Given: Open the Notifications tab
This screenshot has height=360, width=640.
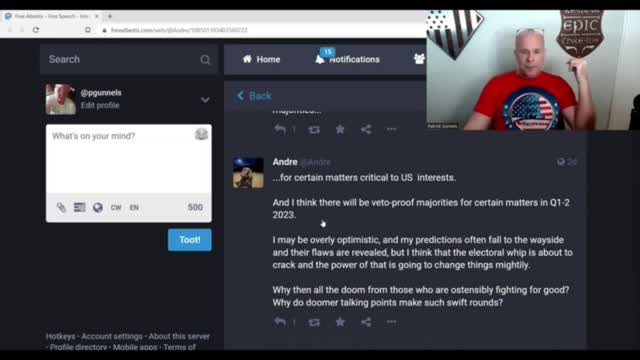Looking at the screenshot, I should click(347, 59).
